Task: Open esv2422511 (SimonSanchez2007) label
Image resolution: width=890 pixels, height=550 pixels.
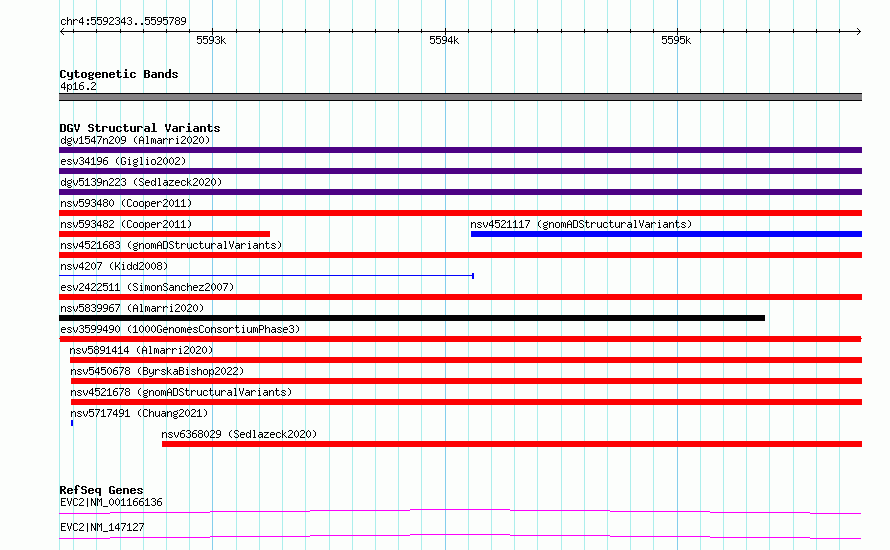Action: point(147,287)
